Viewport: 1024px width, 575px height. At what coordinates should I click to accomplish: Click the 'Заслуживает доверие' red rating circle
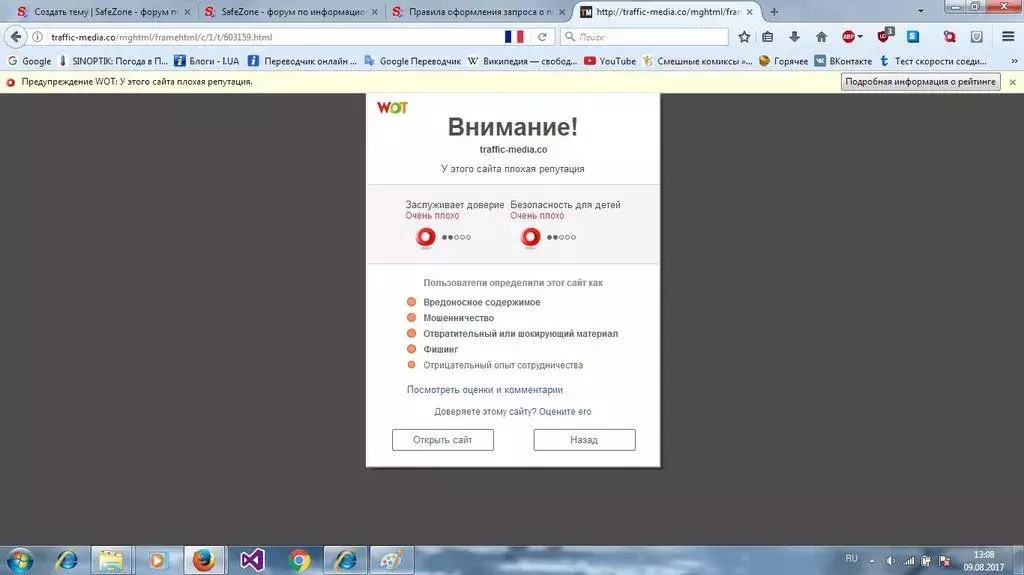tap(426, 237)
